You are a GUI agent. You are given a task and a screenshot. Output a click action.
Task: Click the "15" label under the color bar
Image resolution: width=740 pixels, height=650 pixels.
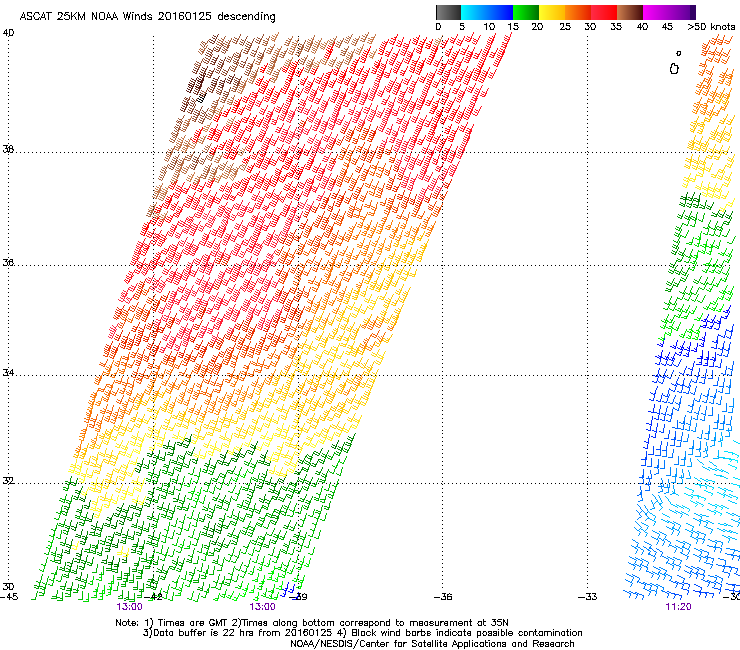click(513, 26)
